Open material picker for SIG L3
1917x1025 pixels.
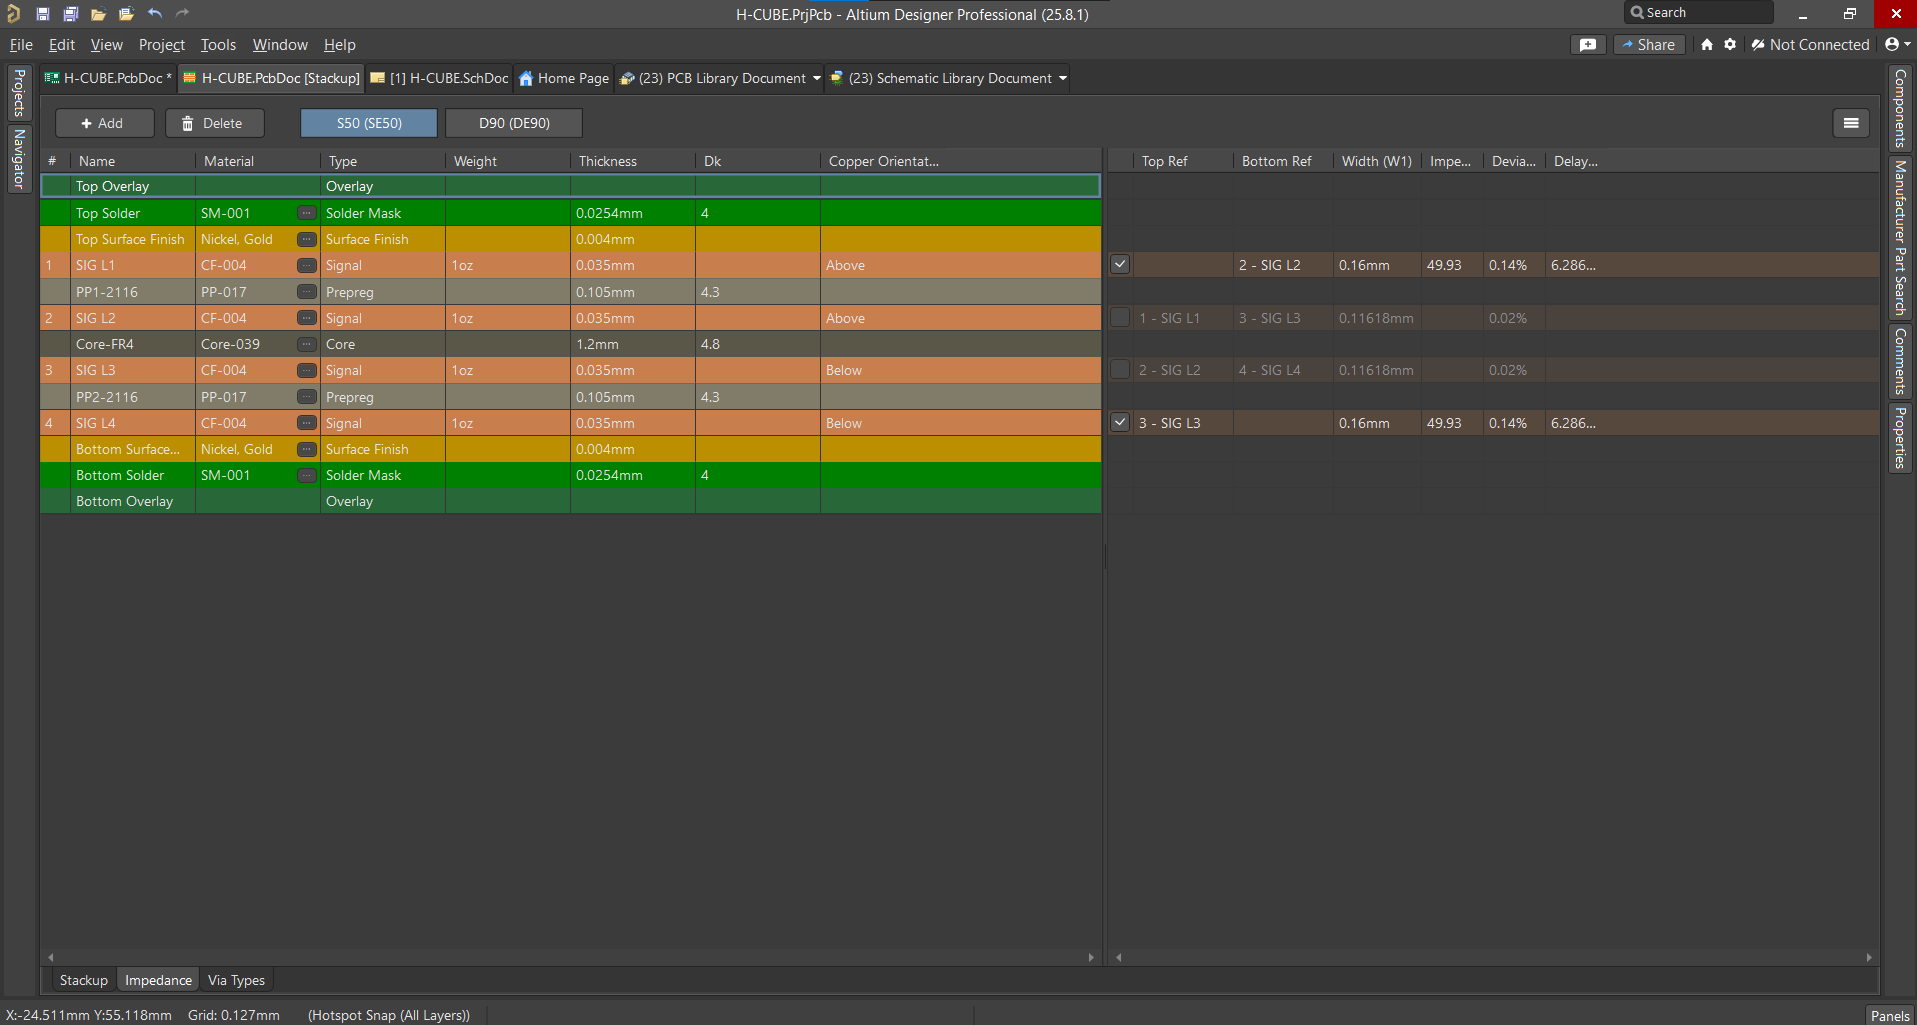click(x=307, y=370)
